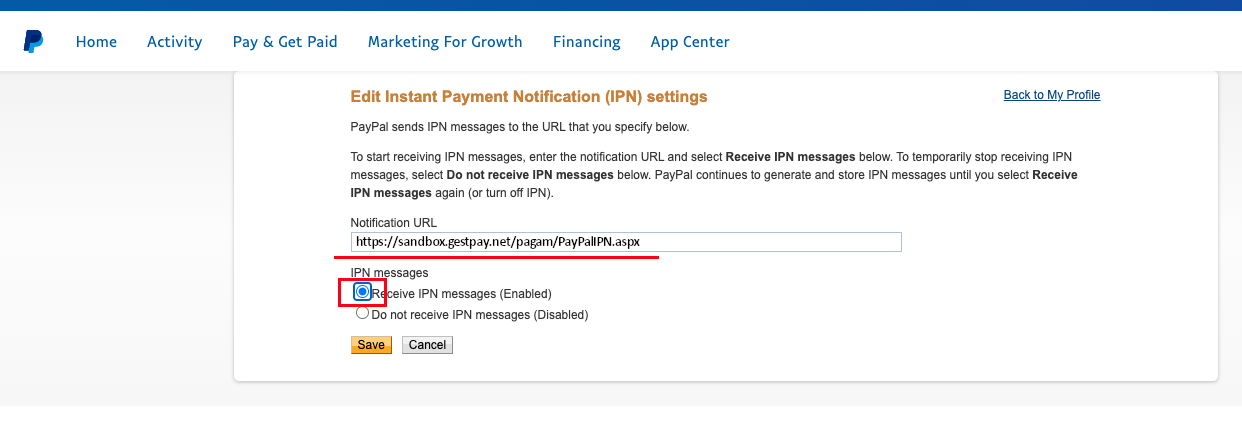
Task: Click the Edit Instant Payment Notification heading
Action: tap(529, 97)
